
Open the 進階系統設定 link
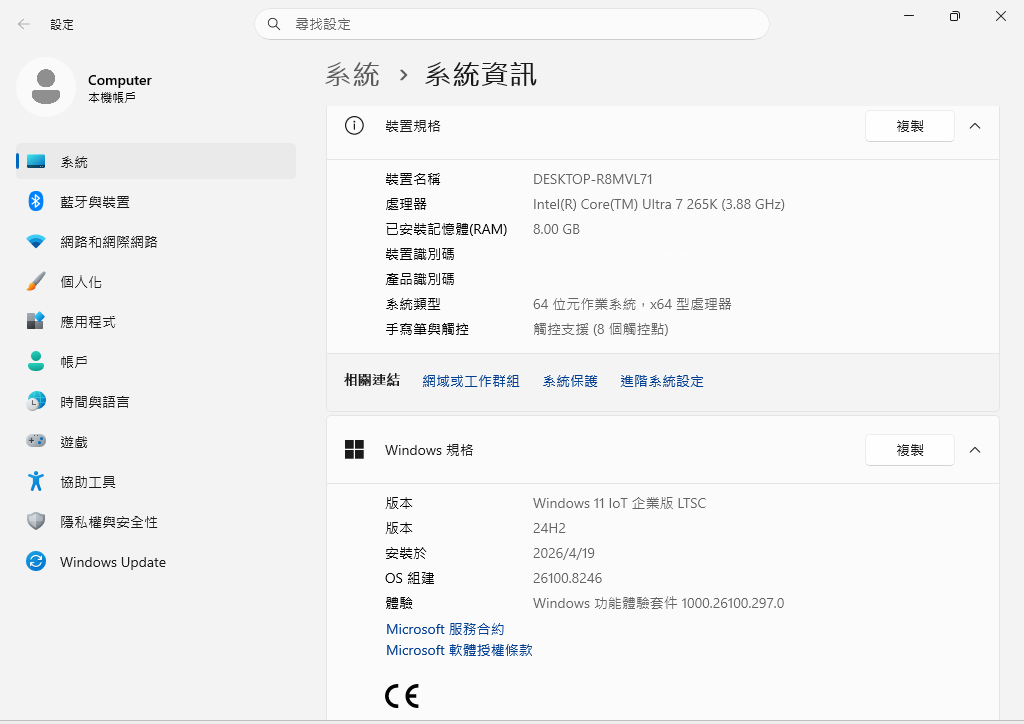[662, 381]
